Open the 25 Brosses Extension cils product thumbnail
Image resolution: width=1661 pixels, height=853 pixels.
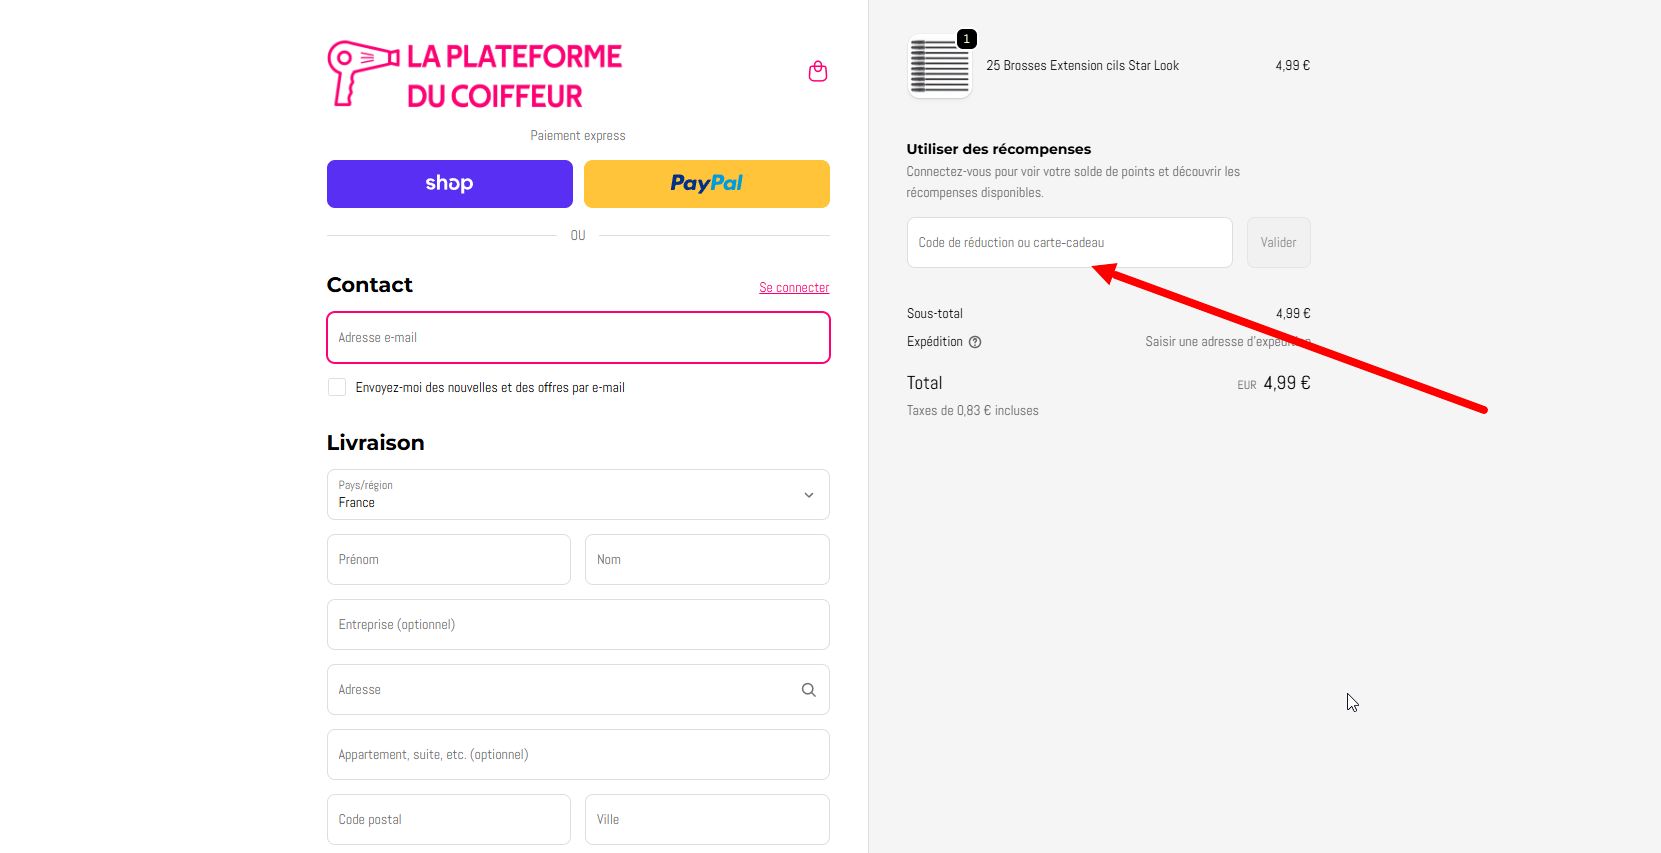(x=939, y=66)
